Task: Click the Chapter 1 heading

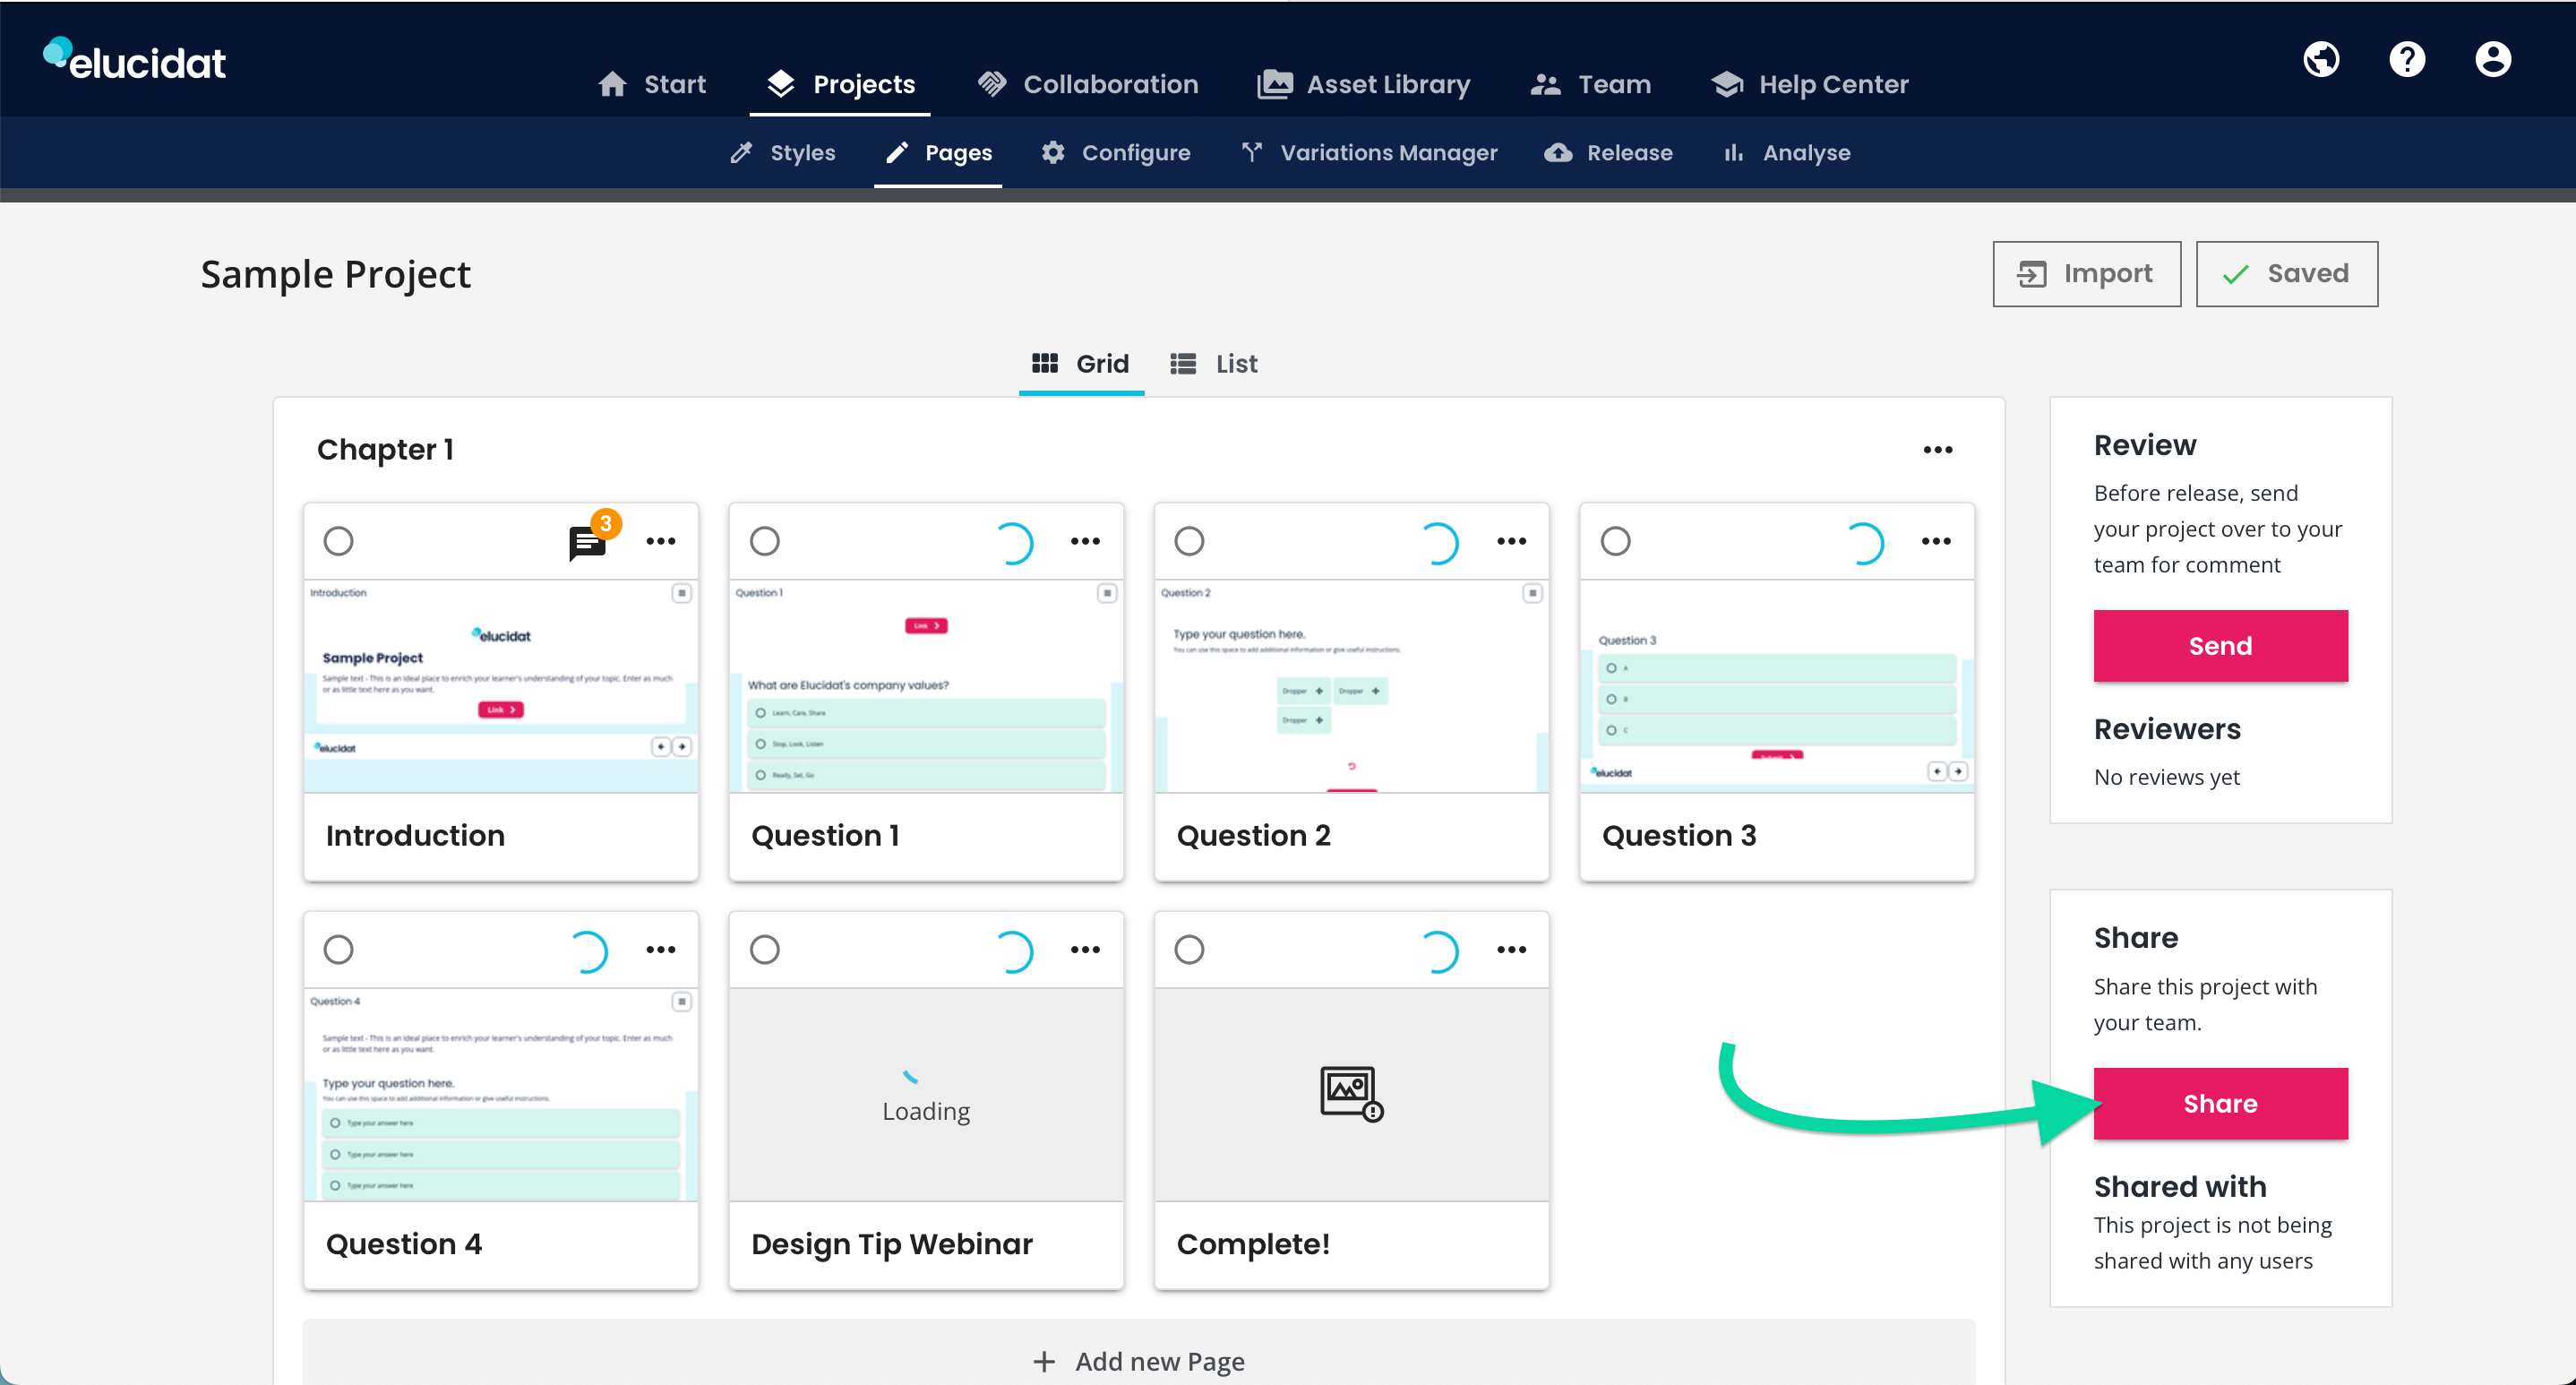Action: coord(385,451)
